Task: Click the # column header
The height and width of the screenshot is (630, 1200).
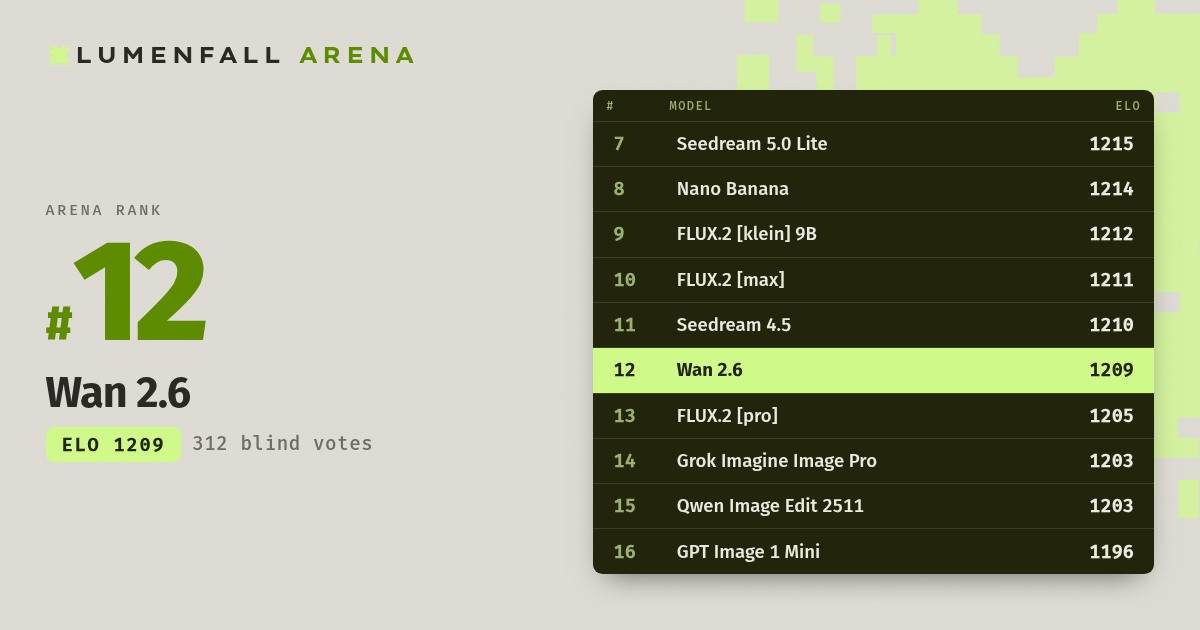Action: click(610, 106)
